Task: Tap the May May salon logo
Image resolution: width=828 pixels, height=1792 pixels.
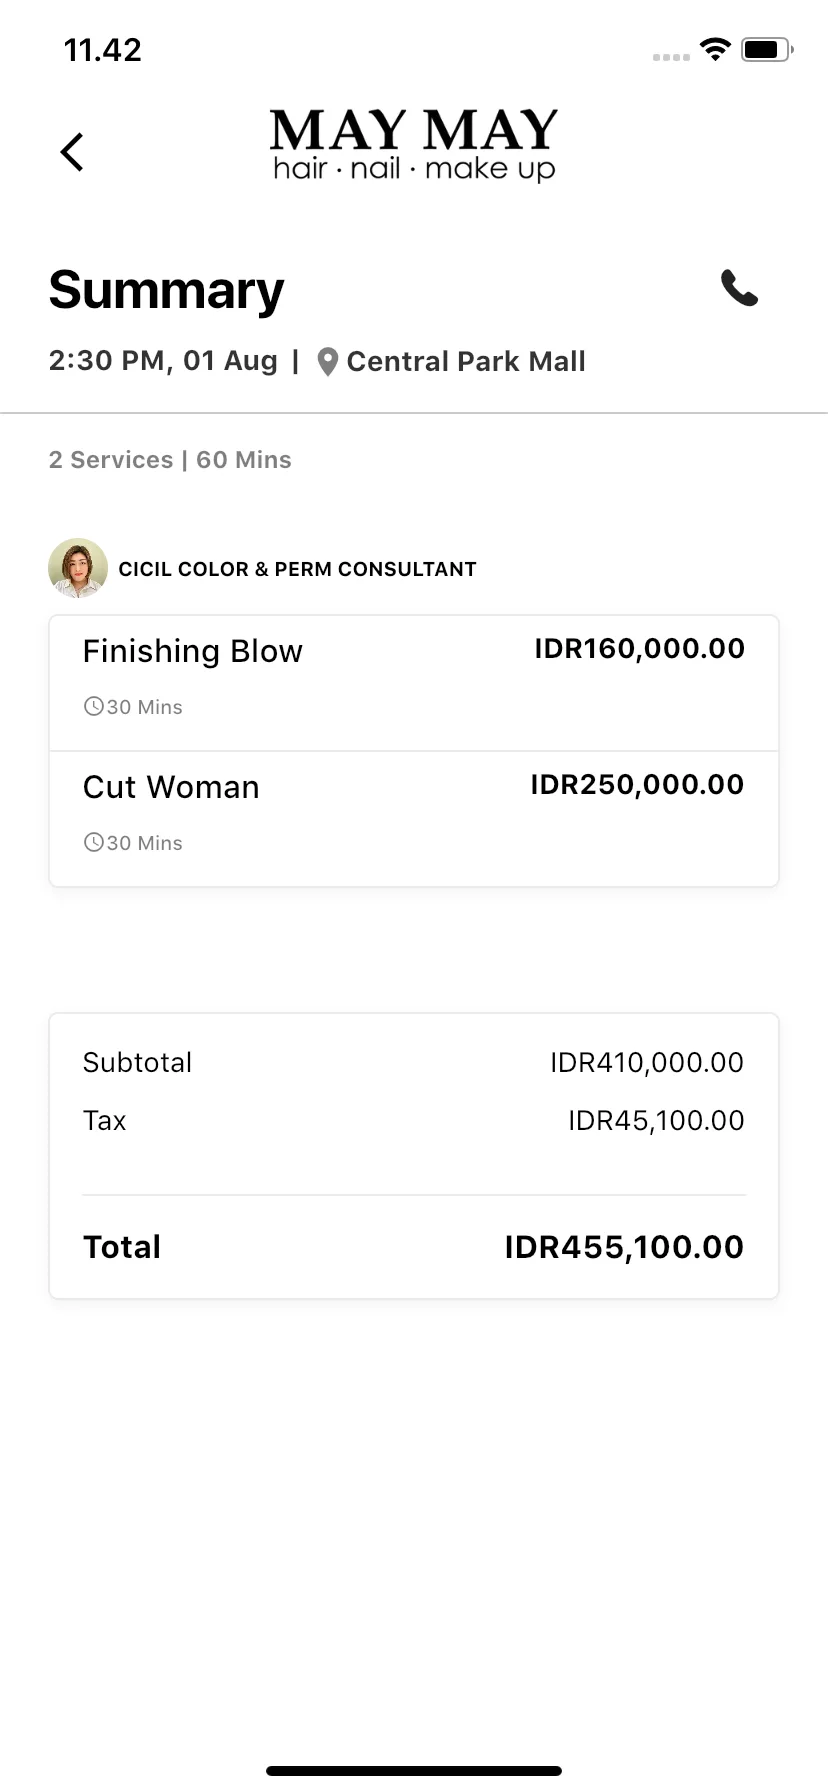Action: click(x=414, y=146)
